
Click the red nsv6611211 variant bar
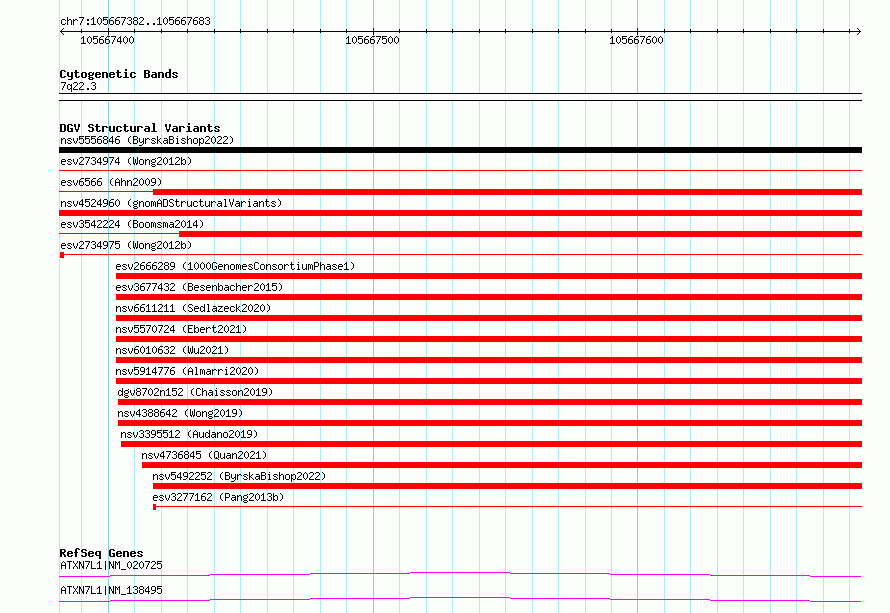489,318
